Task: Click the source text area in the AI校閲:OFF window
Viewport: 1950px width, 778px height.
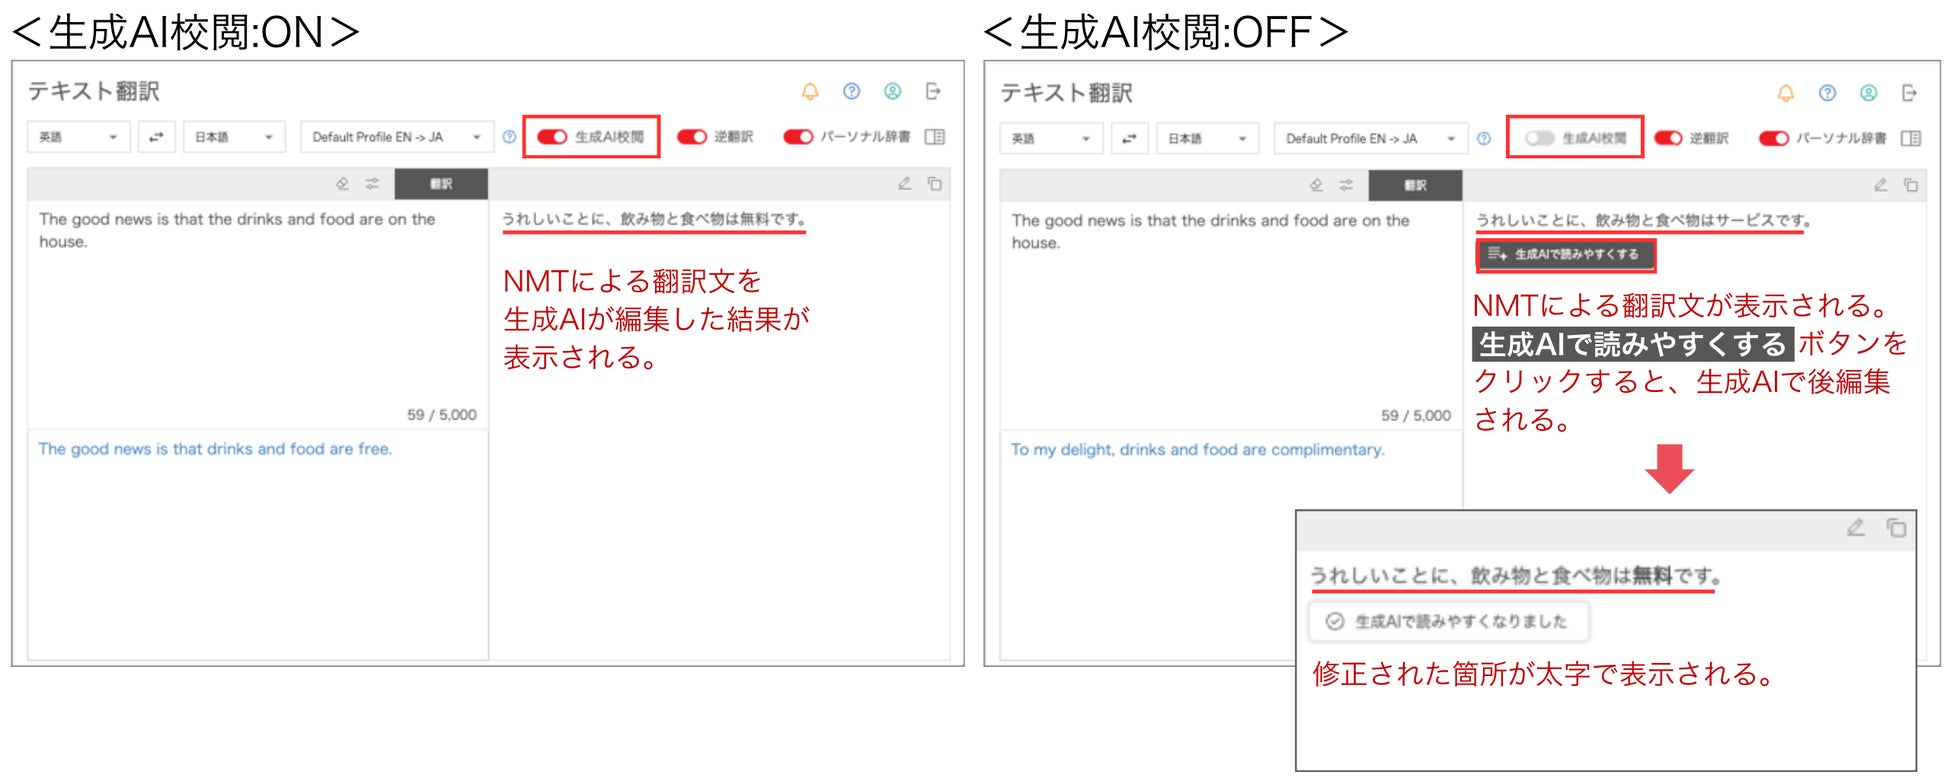Action: [x=1231, y=315]
